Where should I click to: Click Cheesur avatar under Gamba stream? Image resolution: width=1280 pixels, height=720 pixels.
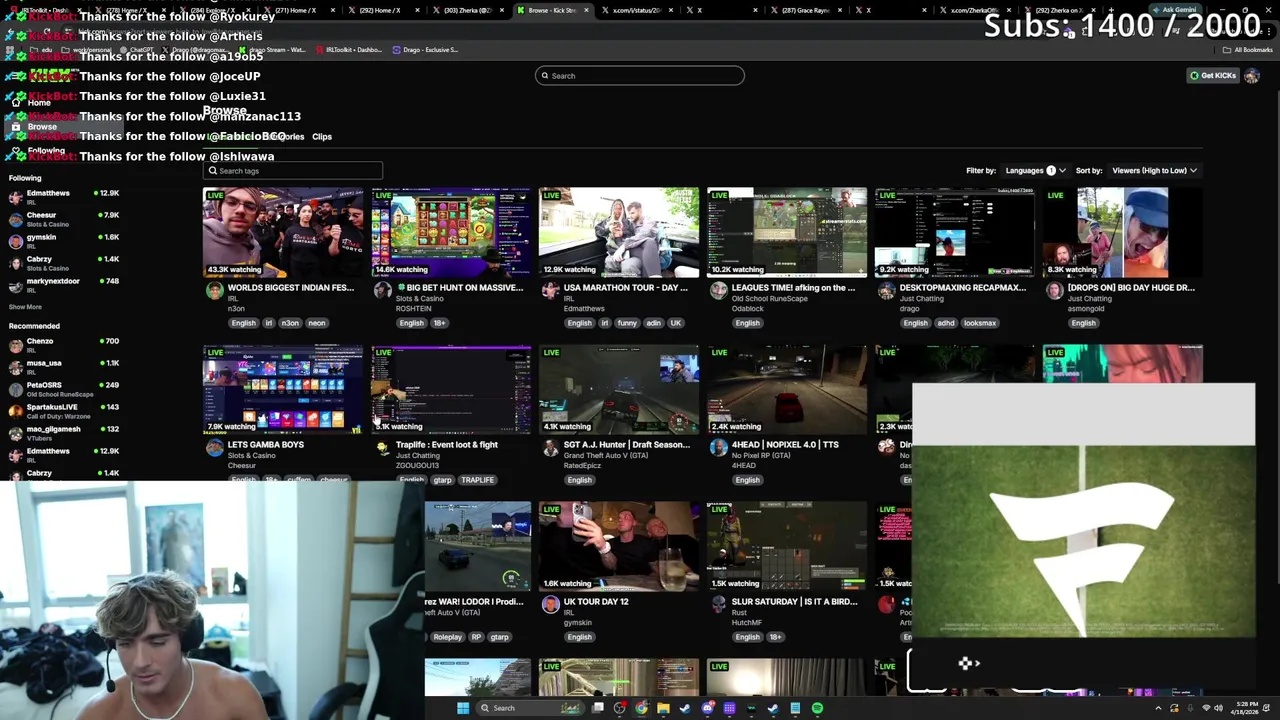click(215, 448)
